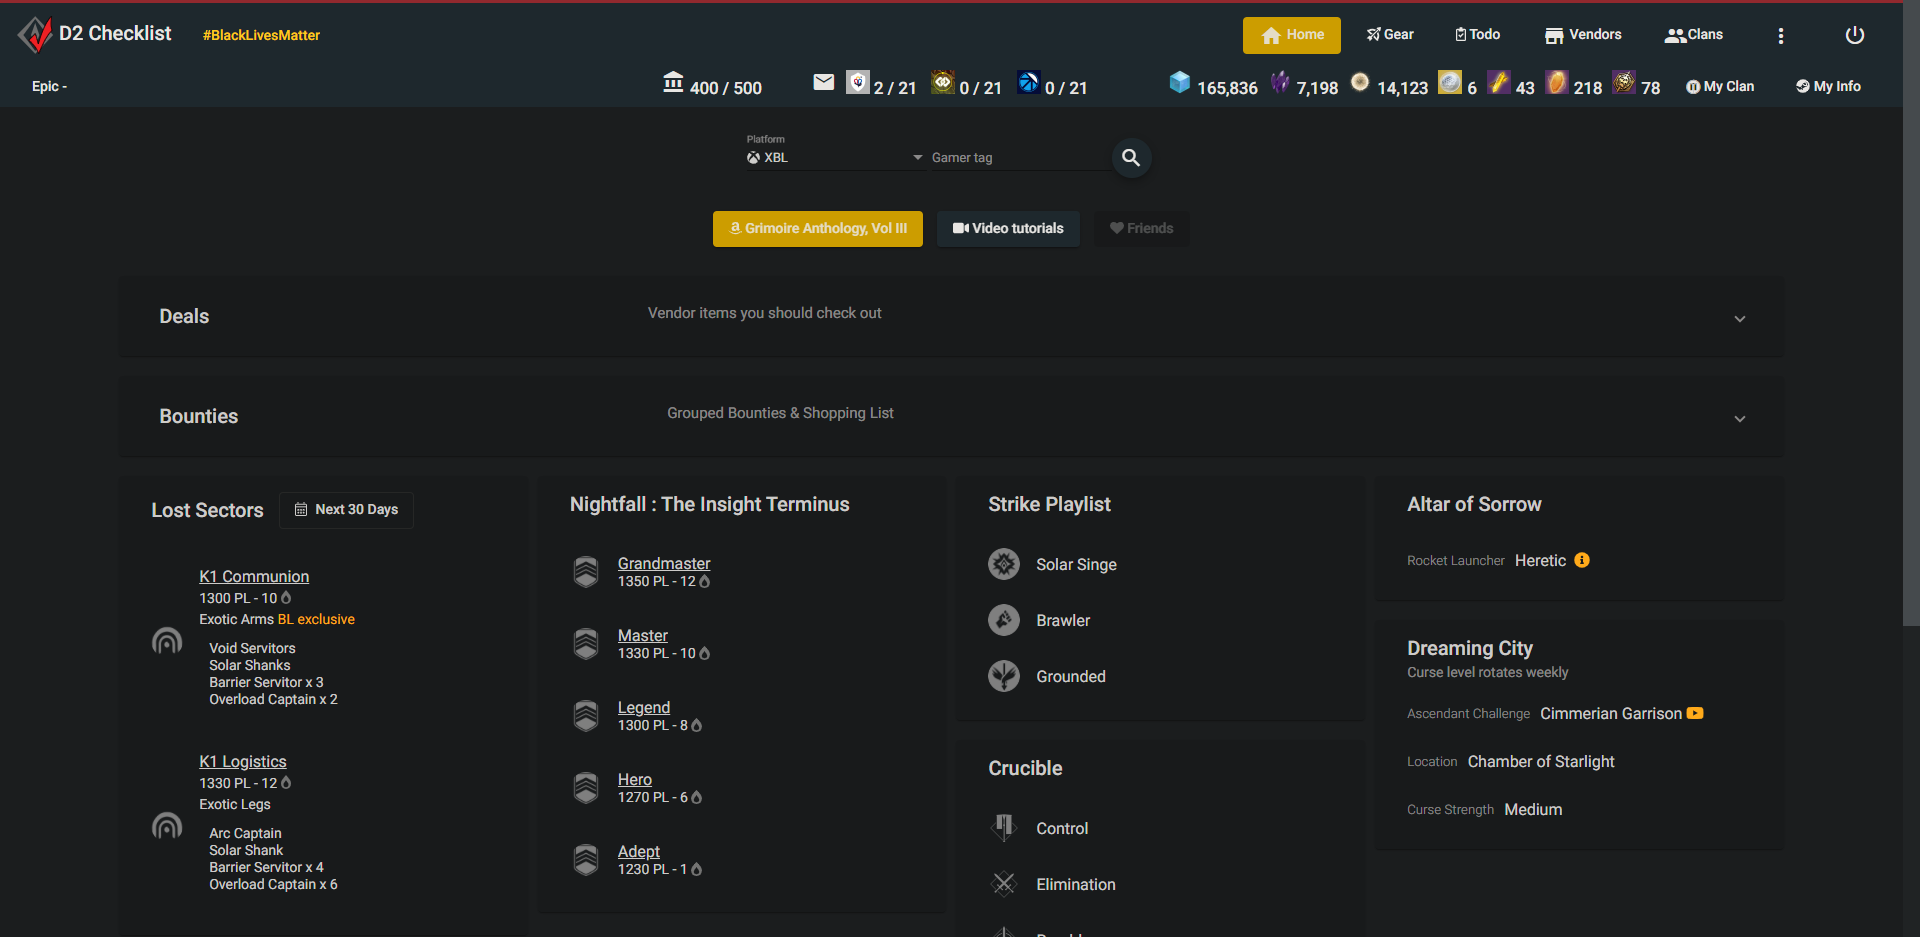
Task: Select the Elimination crucible icon
Action: (x=1003, y=884)
